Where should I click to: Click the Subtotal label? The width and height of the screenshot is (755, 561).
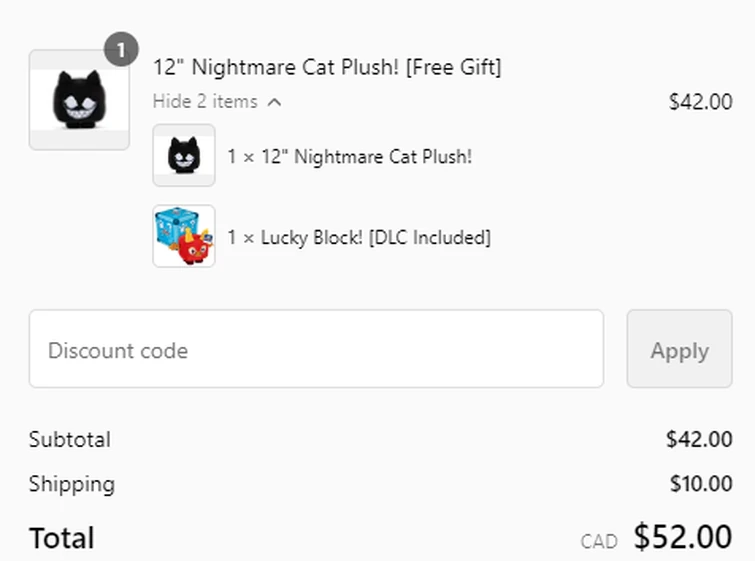point(70,439)
